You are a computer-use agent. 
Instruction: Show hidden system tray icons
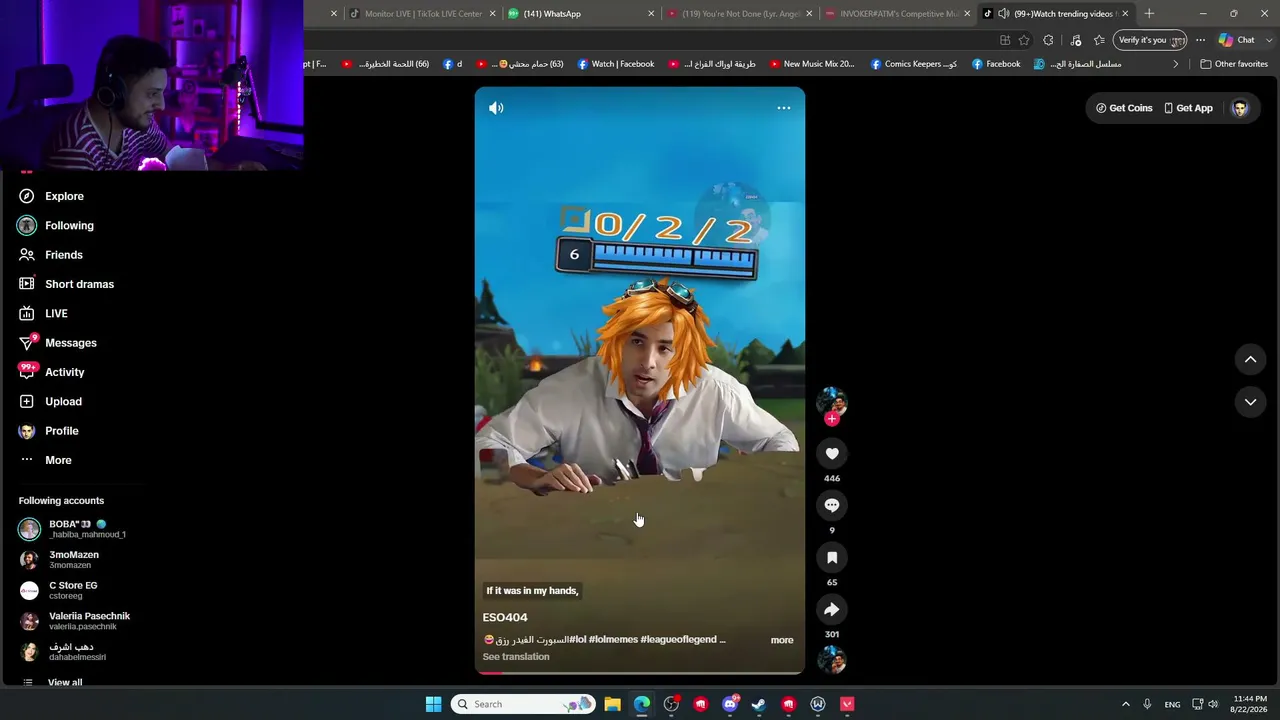click(x=1125, y=704)
